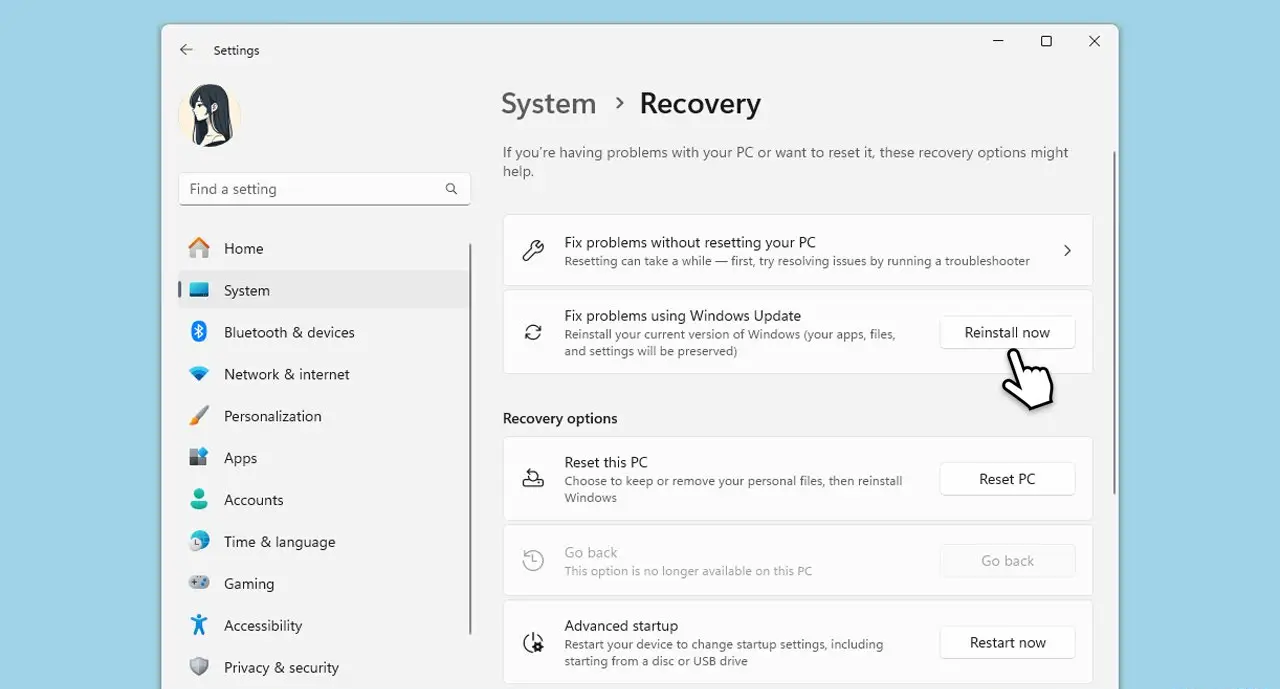Click Fix problems using Windows Update text
This screenshot has width=1280, height=689.
click(683, 315)
